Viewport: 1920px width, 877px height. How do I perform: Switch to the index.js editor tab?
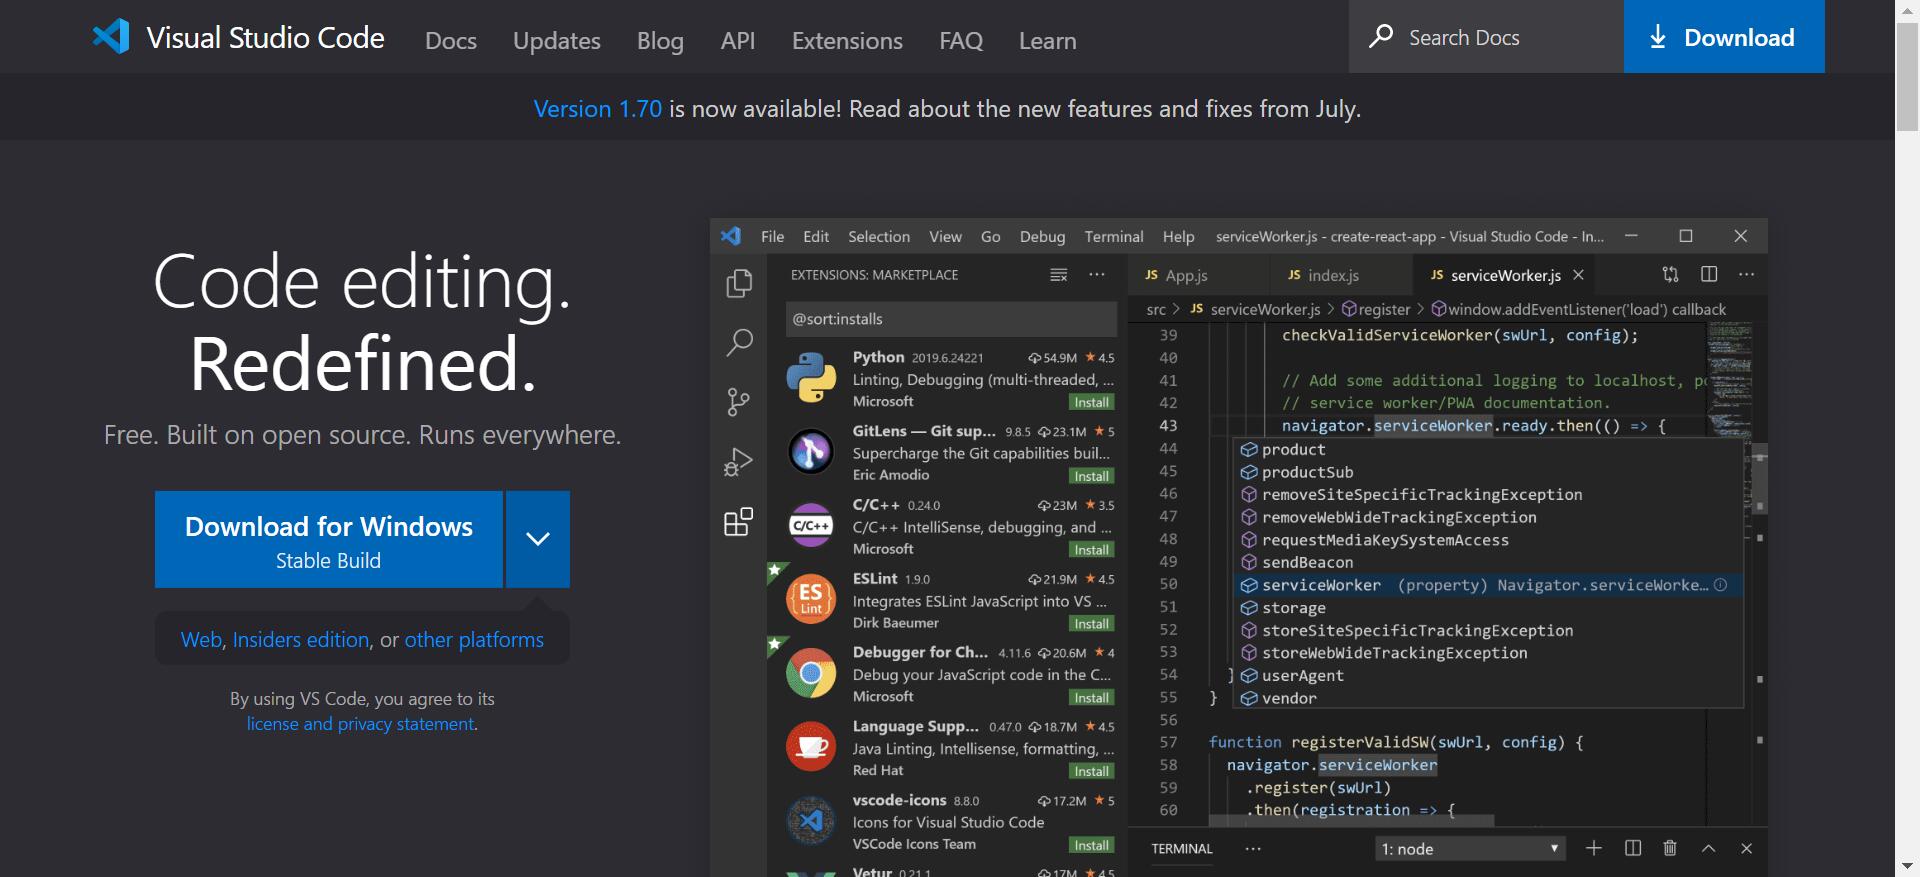pos(1332,275)
